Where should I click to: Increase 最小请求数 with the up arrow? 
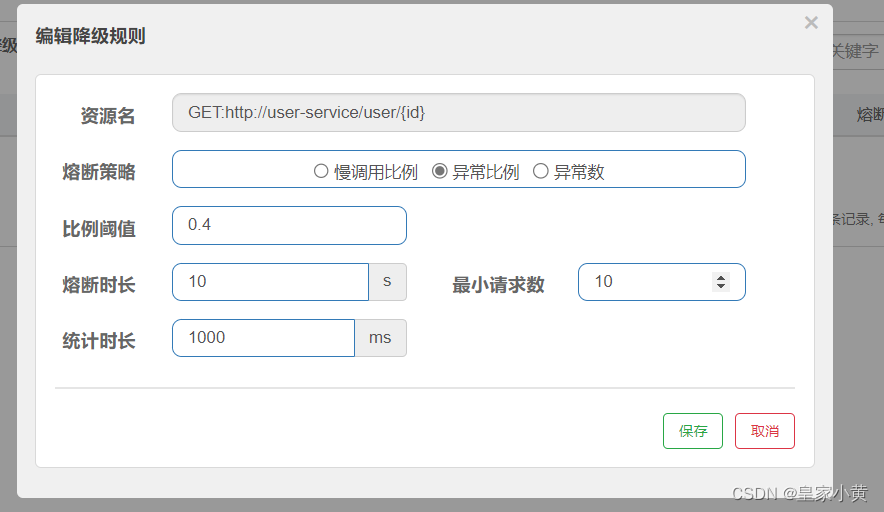pos(721,277)
